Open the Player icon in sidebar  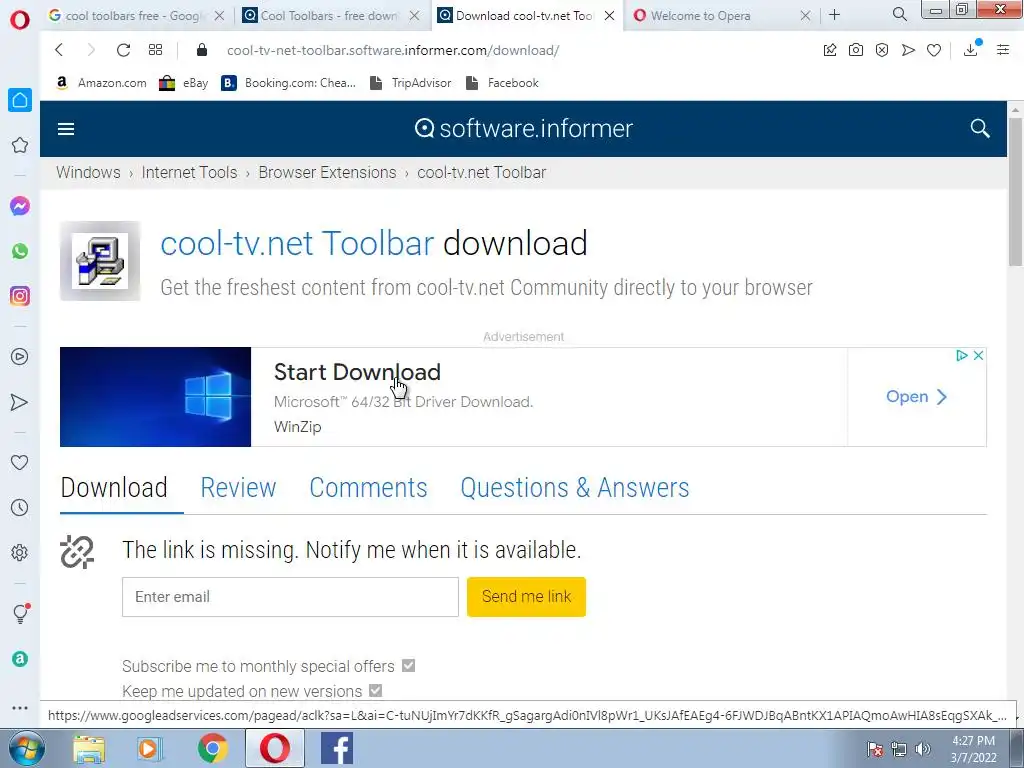coord(20,357)
